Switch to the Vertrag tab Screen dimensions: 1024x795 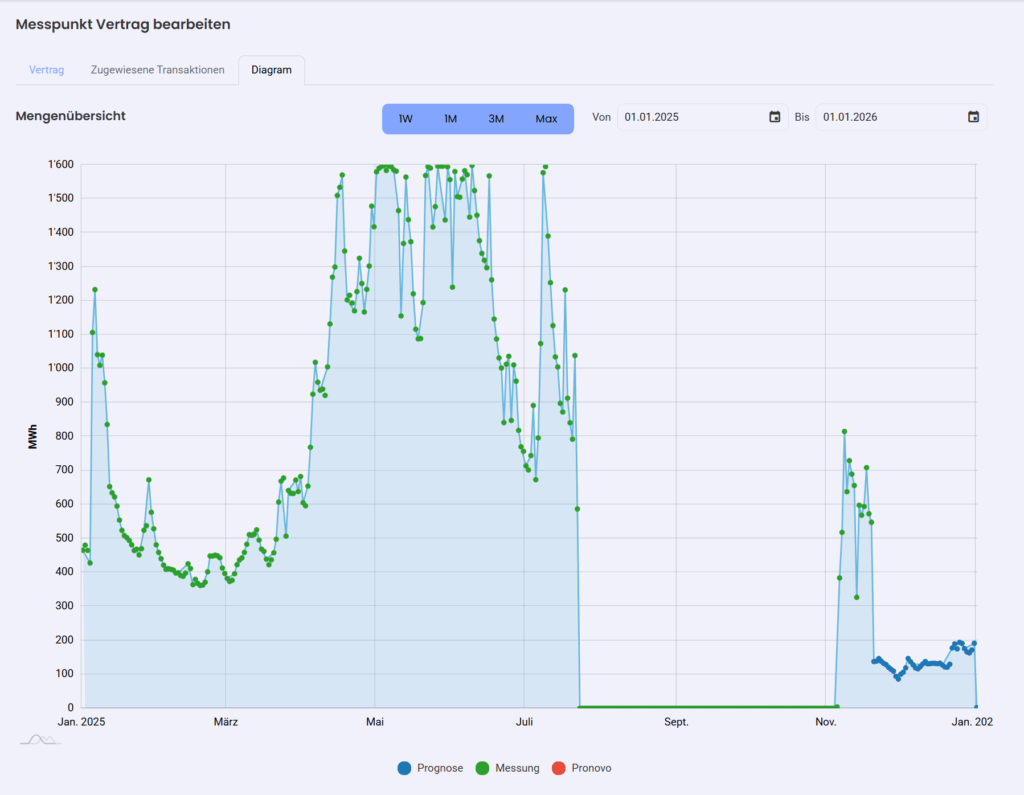tap(46, 70)
